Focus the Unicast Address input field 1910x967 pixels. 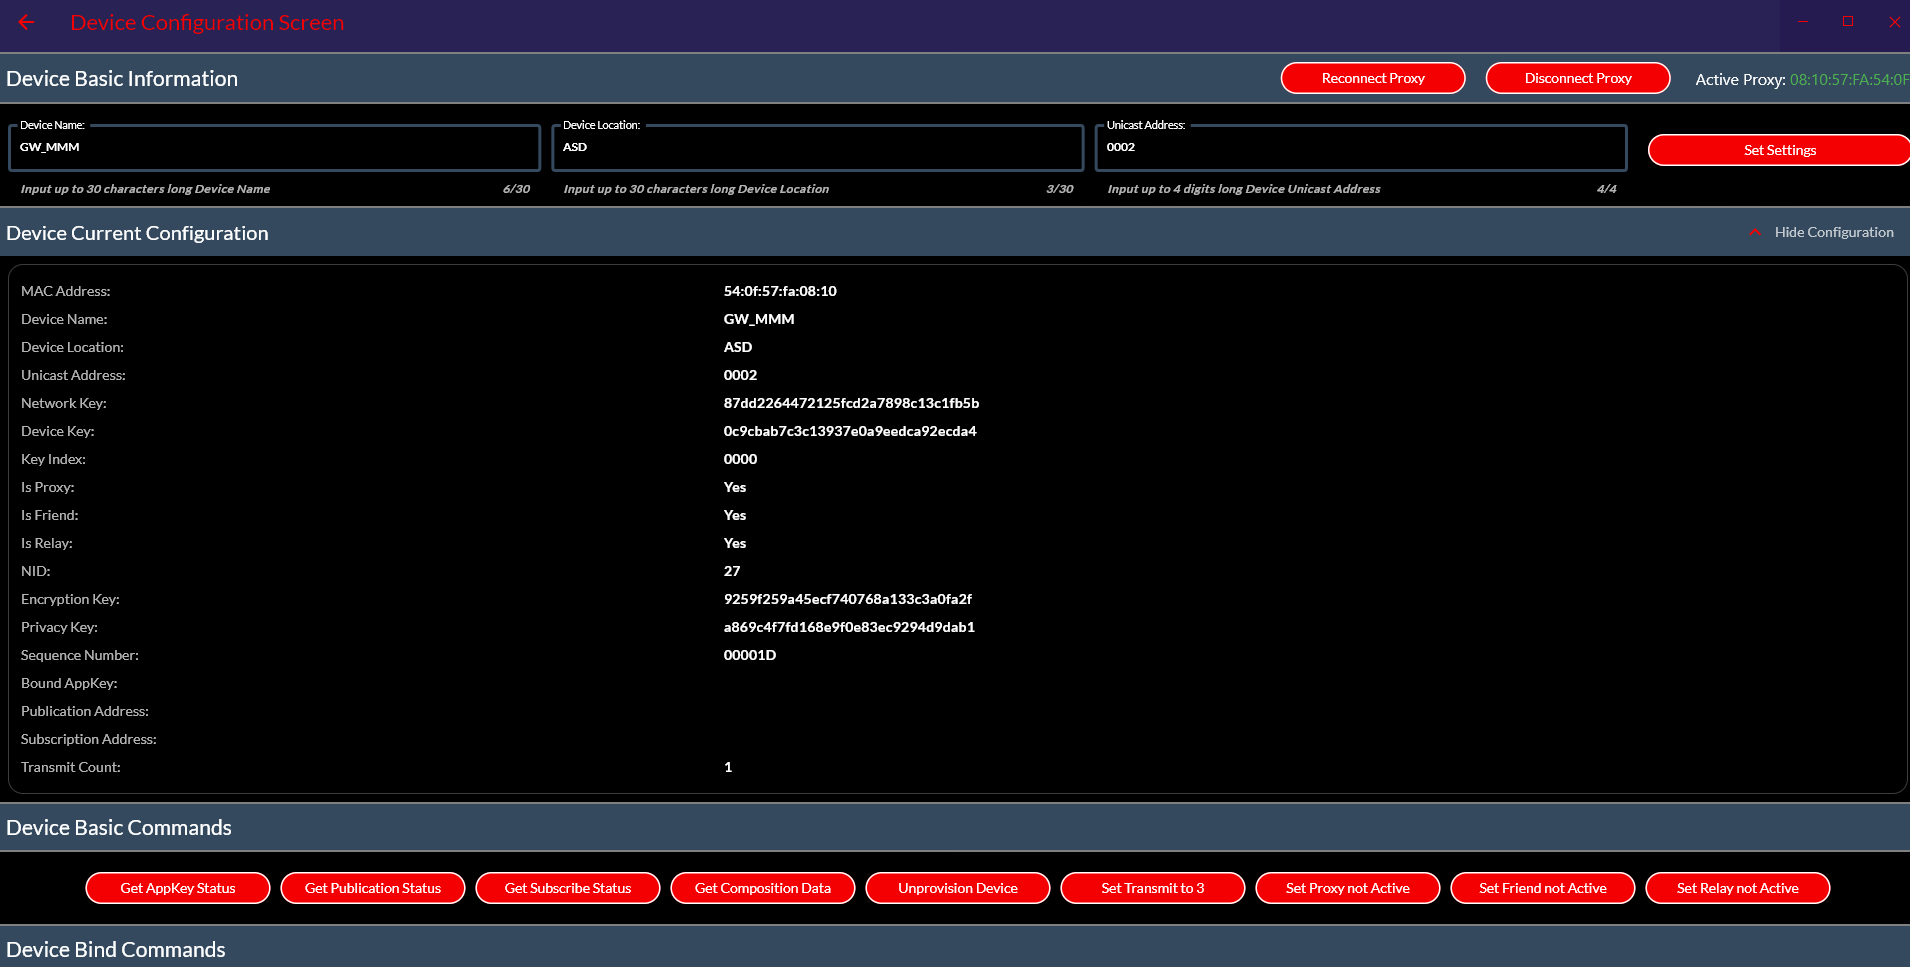point(1360,148)
